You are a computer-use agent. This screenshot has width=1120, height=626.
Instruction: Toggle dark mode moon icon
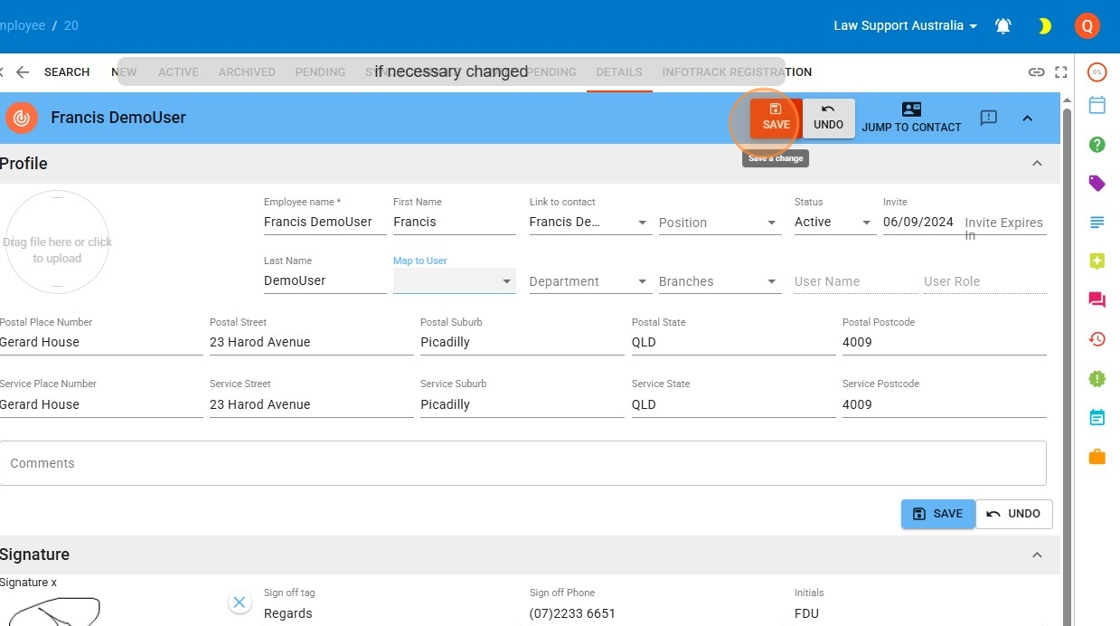(1044, 26)
